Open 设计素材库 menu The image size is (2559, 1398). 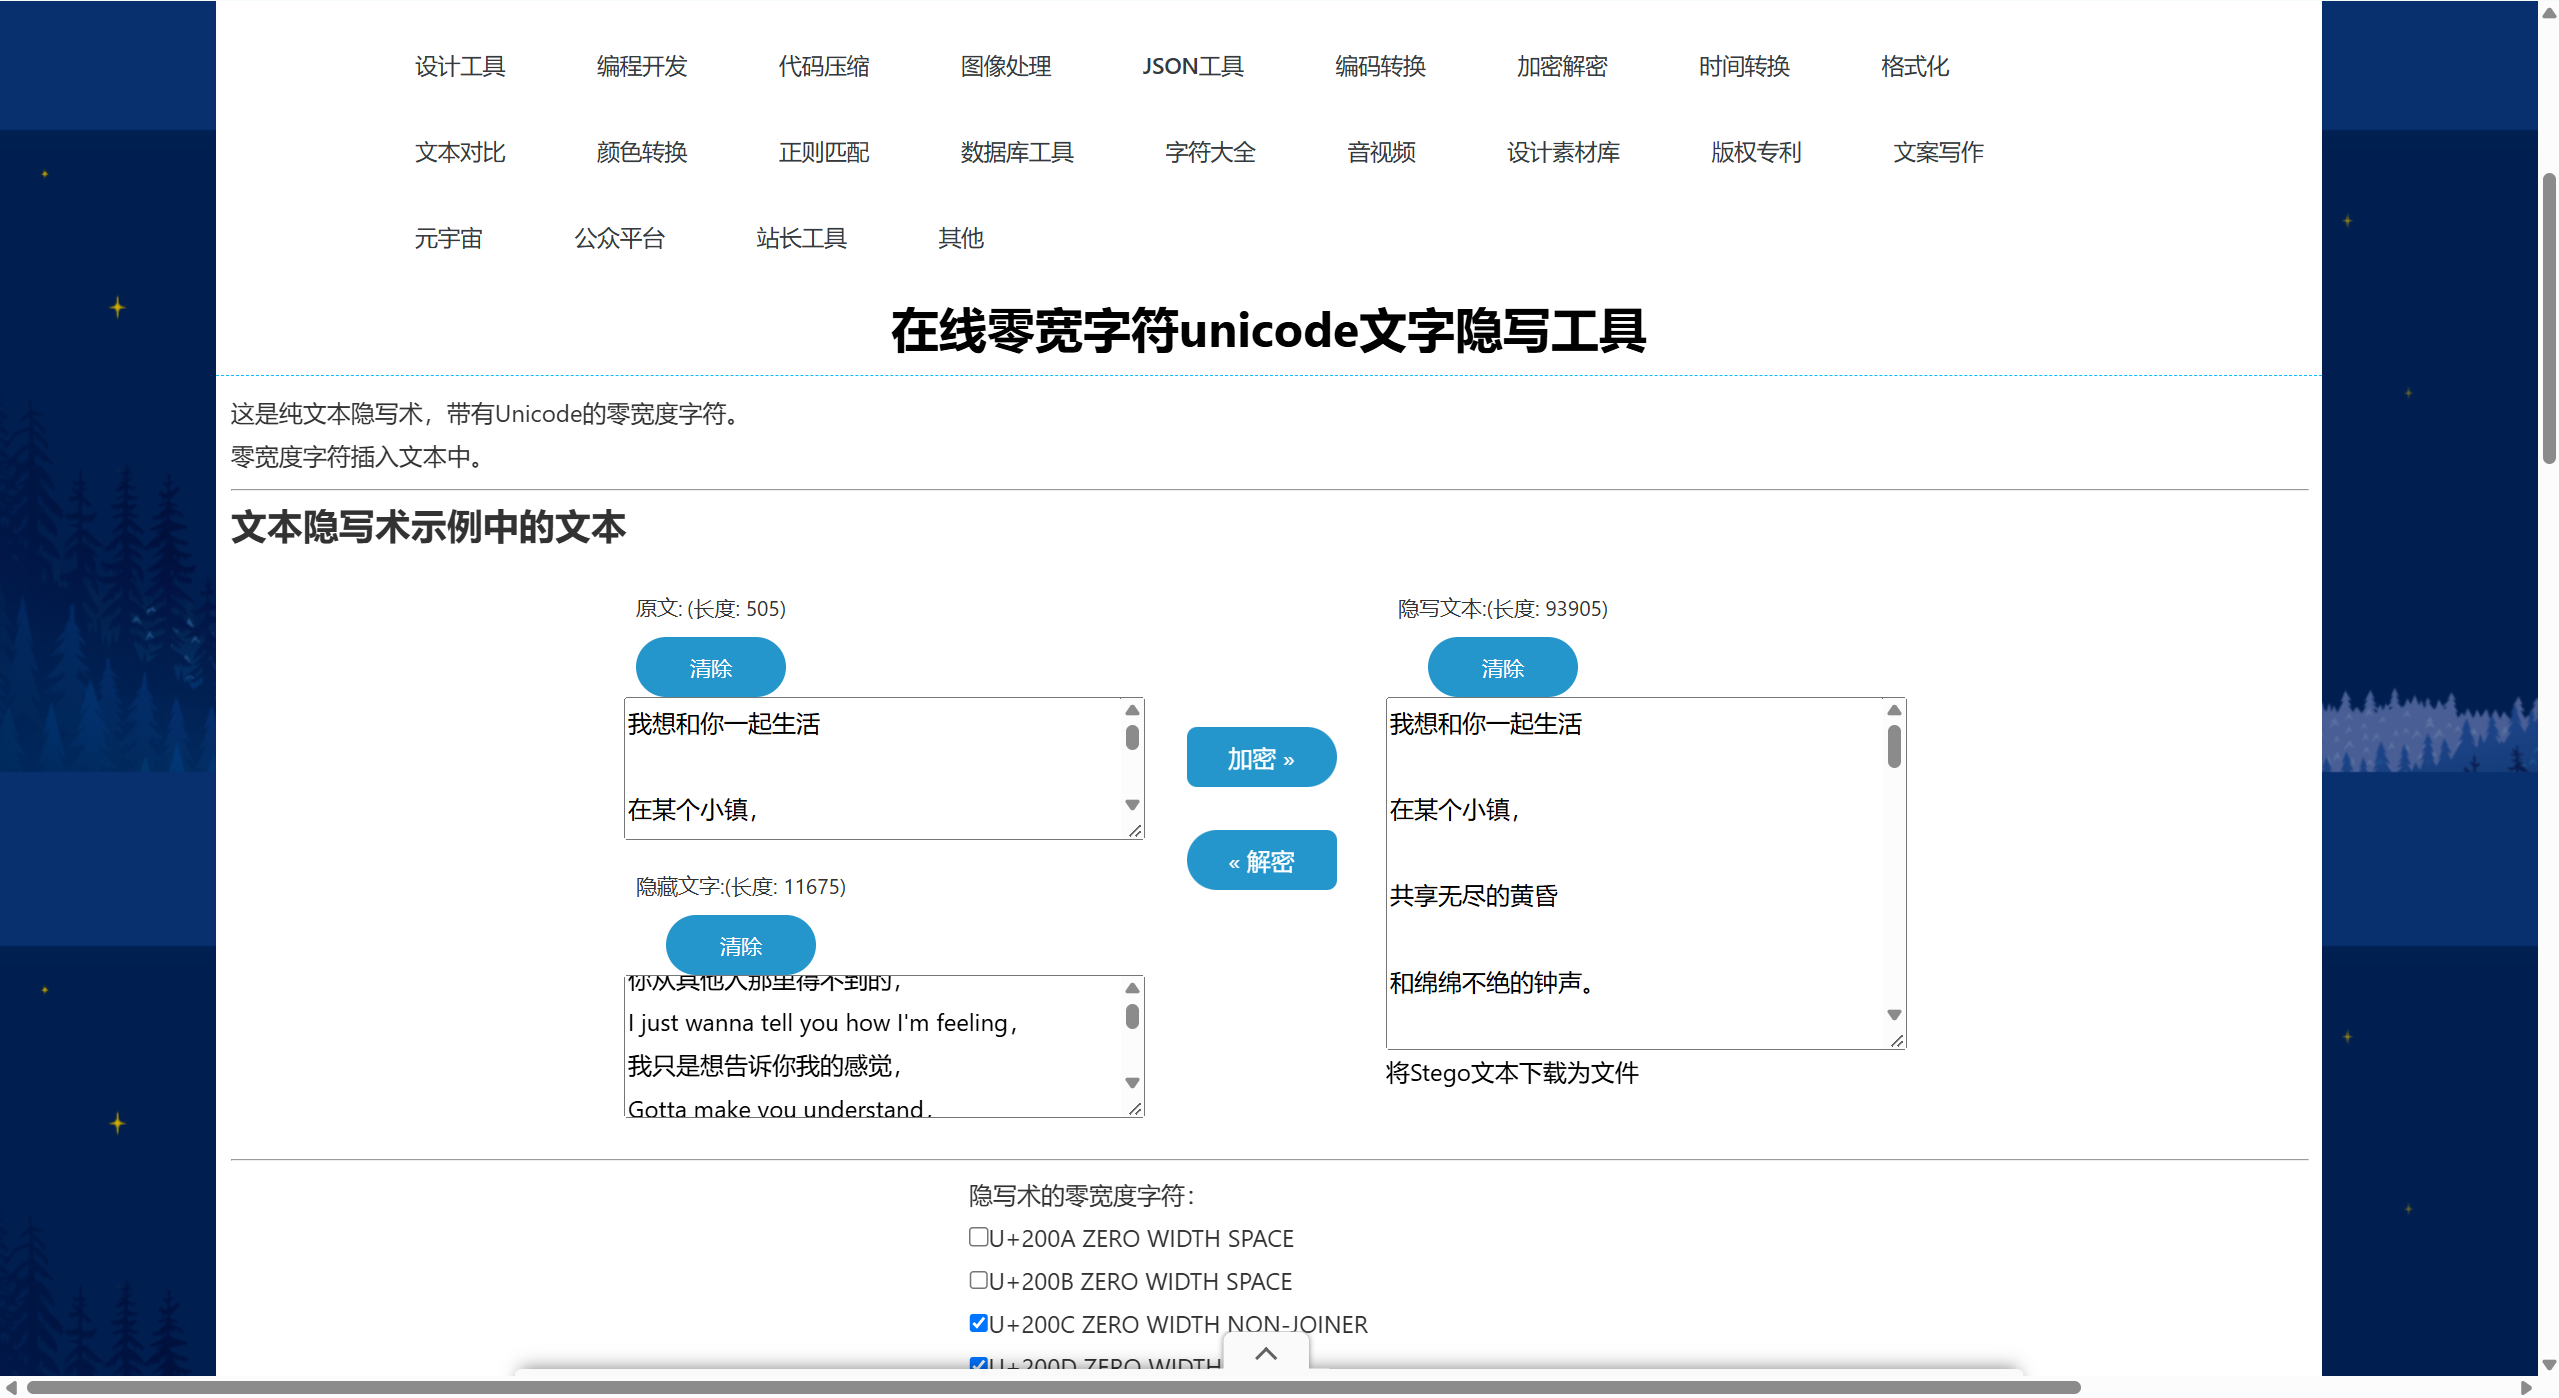click(x=1563, y=152)
